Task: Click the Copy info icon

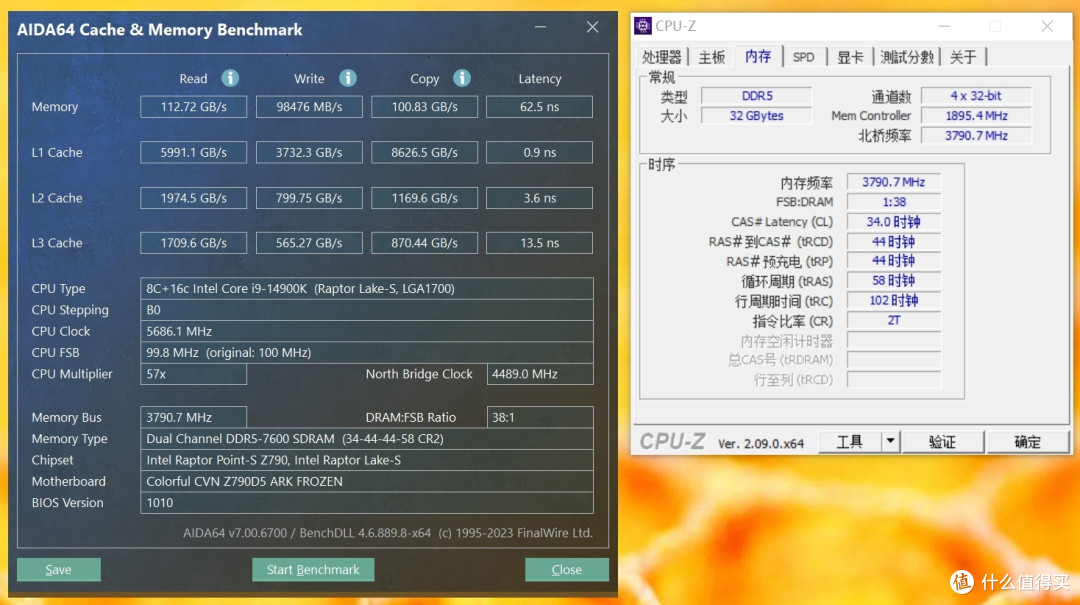Action: coord(462,78)
